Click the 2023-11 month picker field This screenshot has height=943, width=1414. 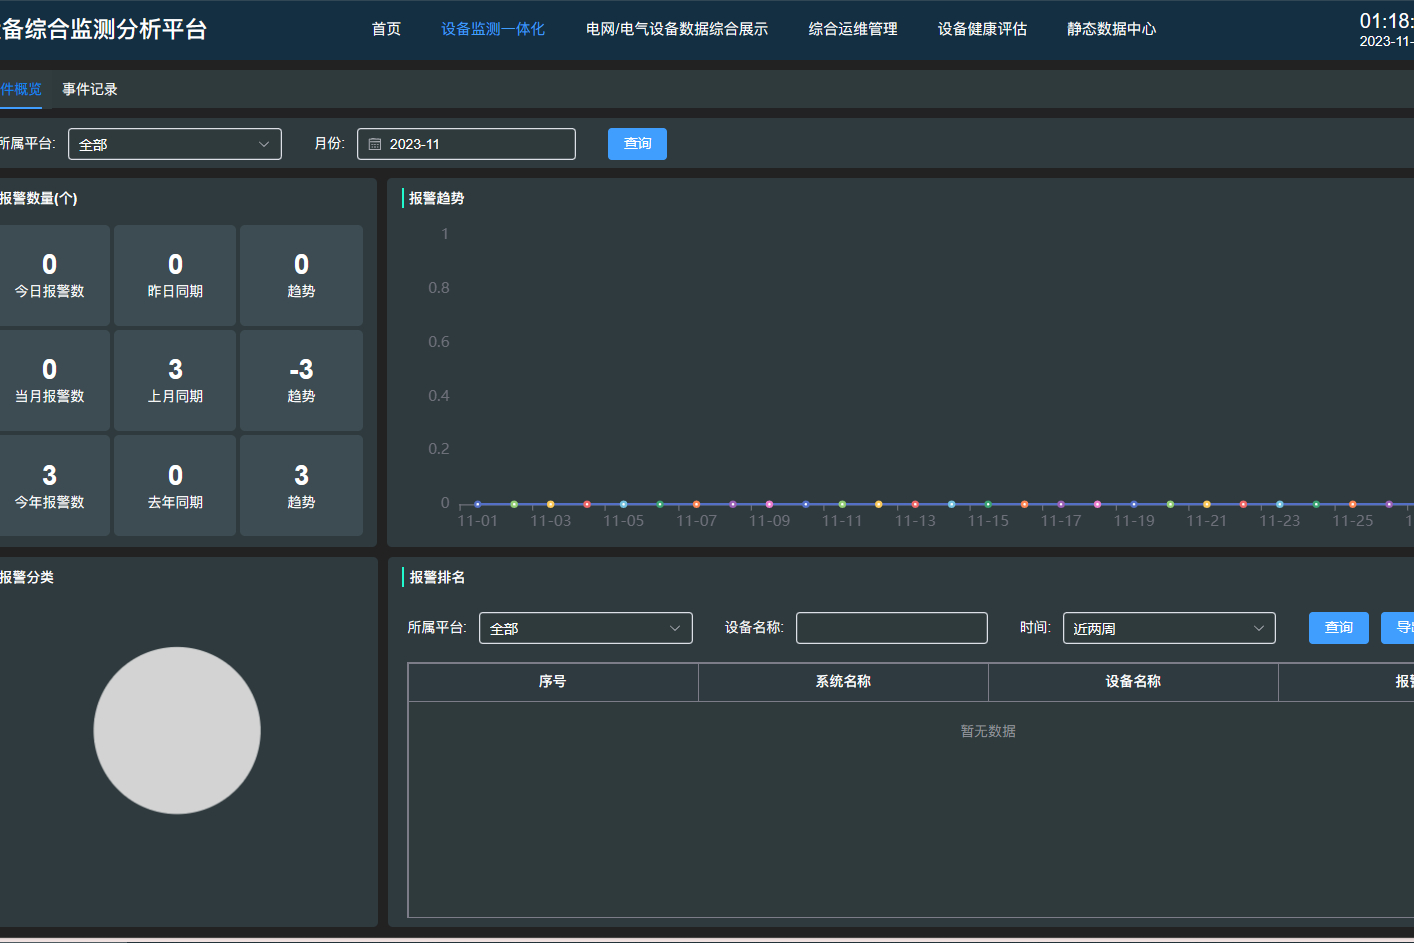pos(466,144)
